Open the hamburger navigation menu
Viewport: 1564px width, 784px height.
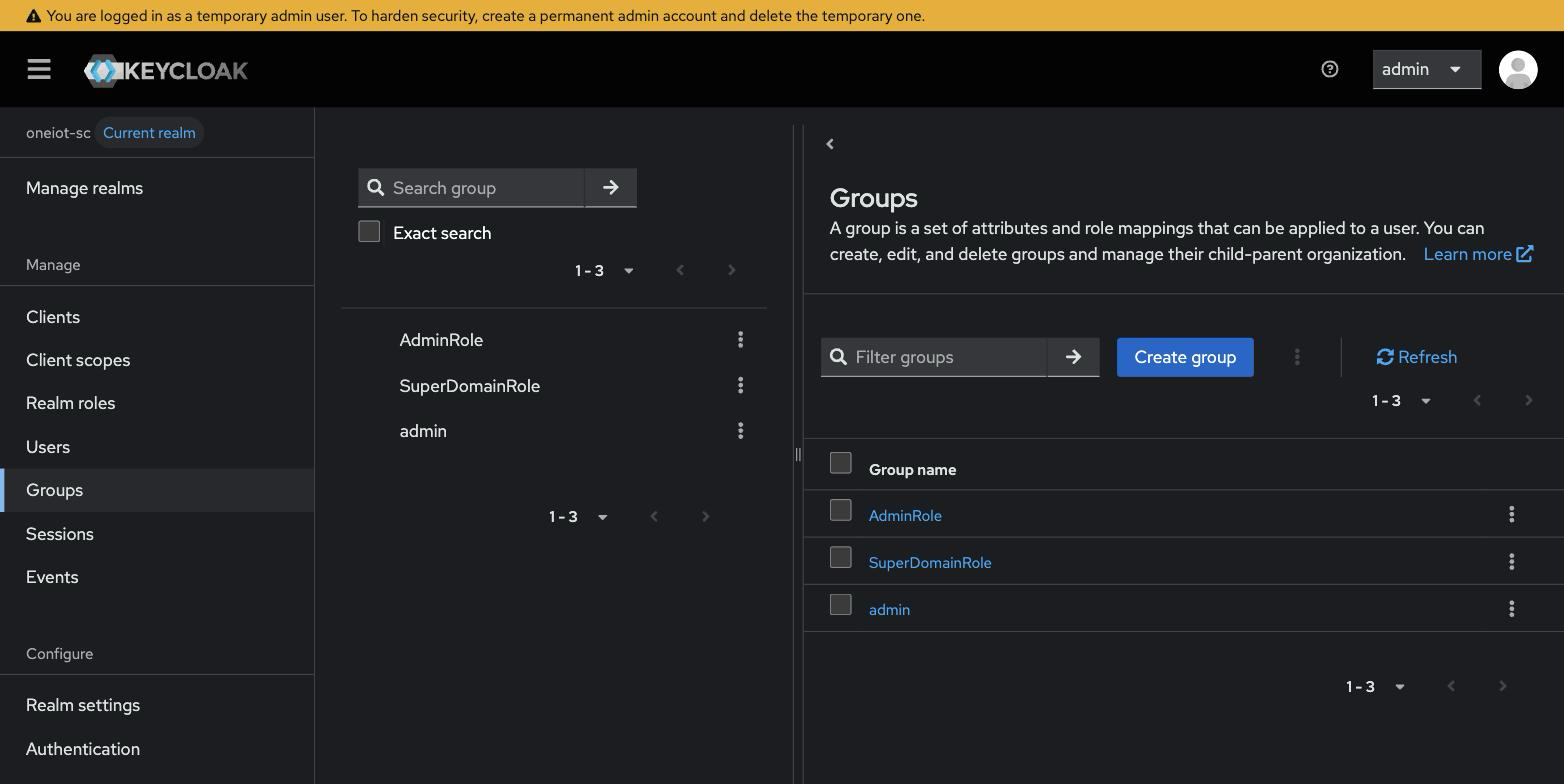click(39, 69)
